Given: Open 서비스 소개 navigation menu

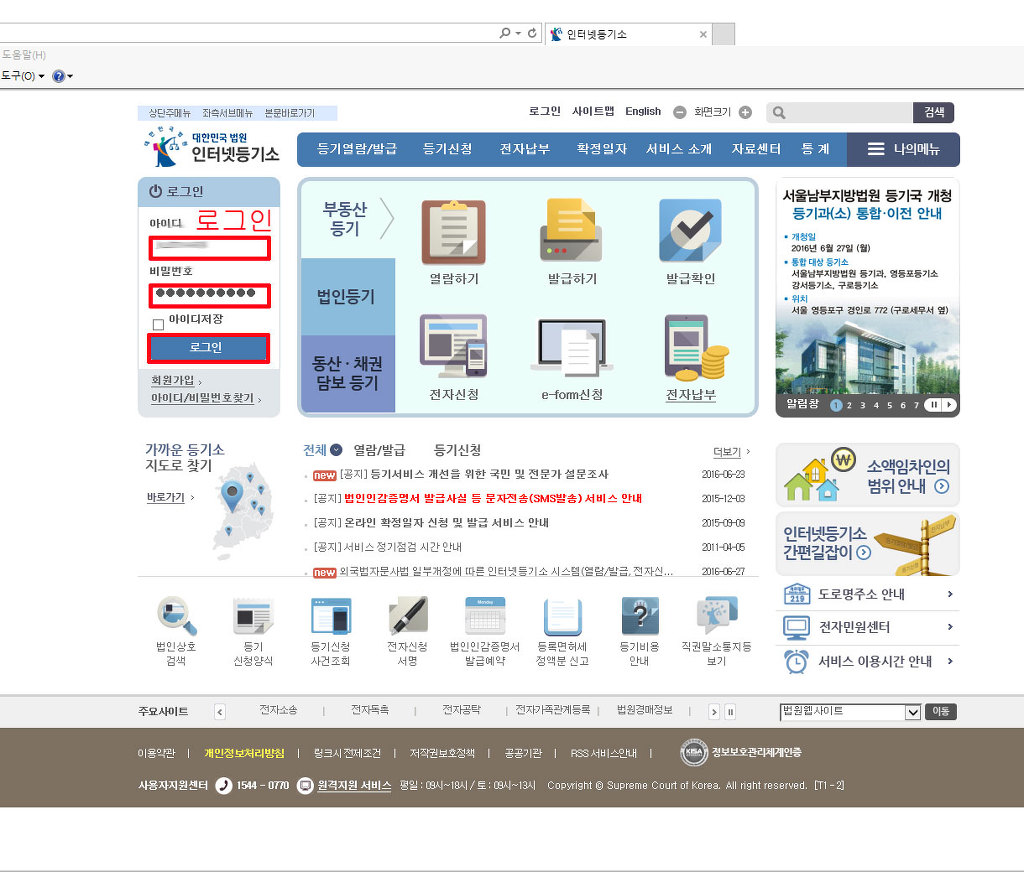Looking at the screenshot, I should [679, 149].
